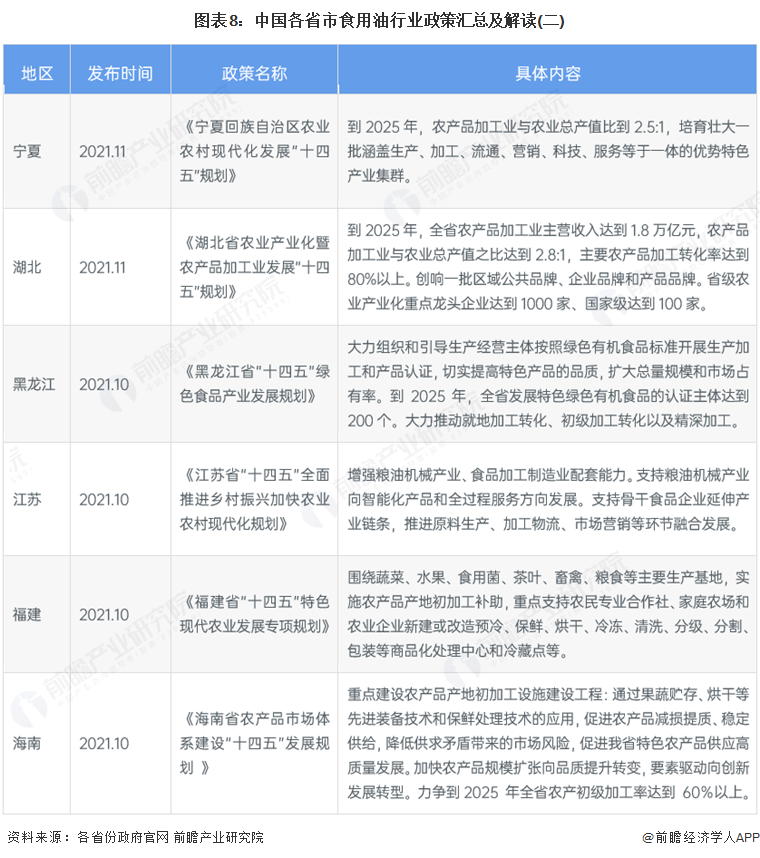Select the 2021.10 date in the 福建 row
Image resolution: width=760 pixels, height=858 pixels.
tap(104, 615)
